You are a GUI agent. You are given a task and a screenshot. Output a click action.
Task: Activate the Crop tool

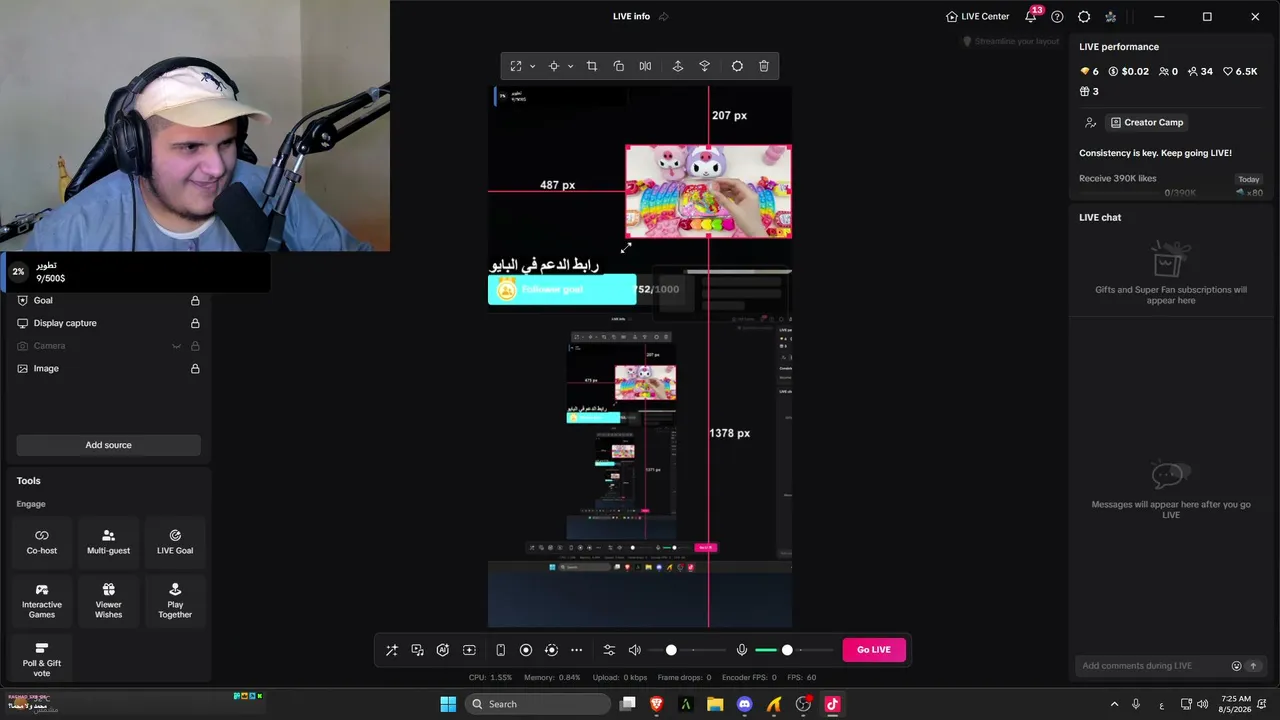pos(592,66)
